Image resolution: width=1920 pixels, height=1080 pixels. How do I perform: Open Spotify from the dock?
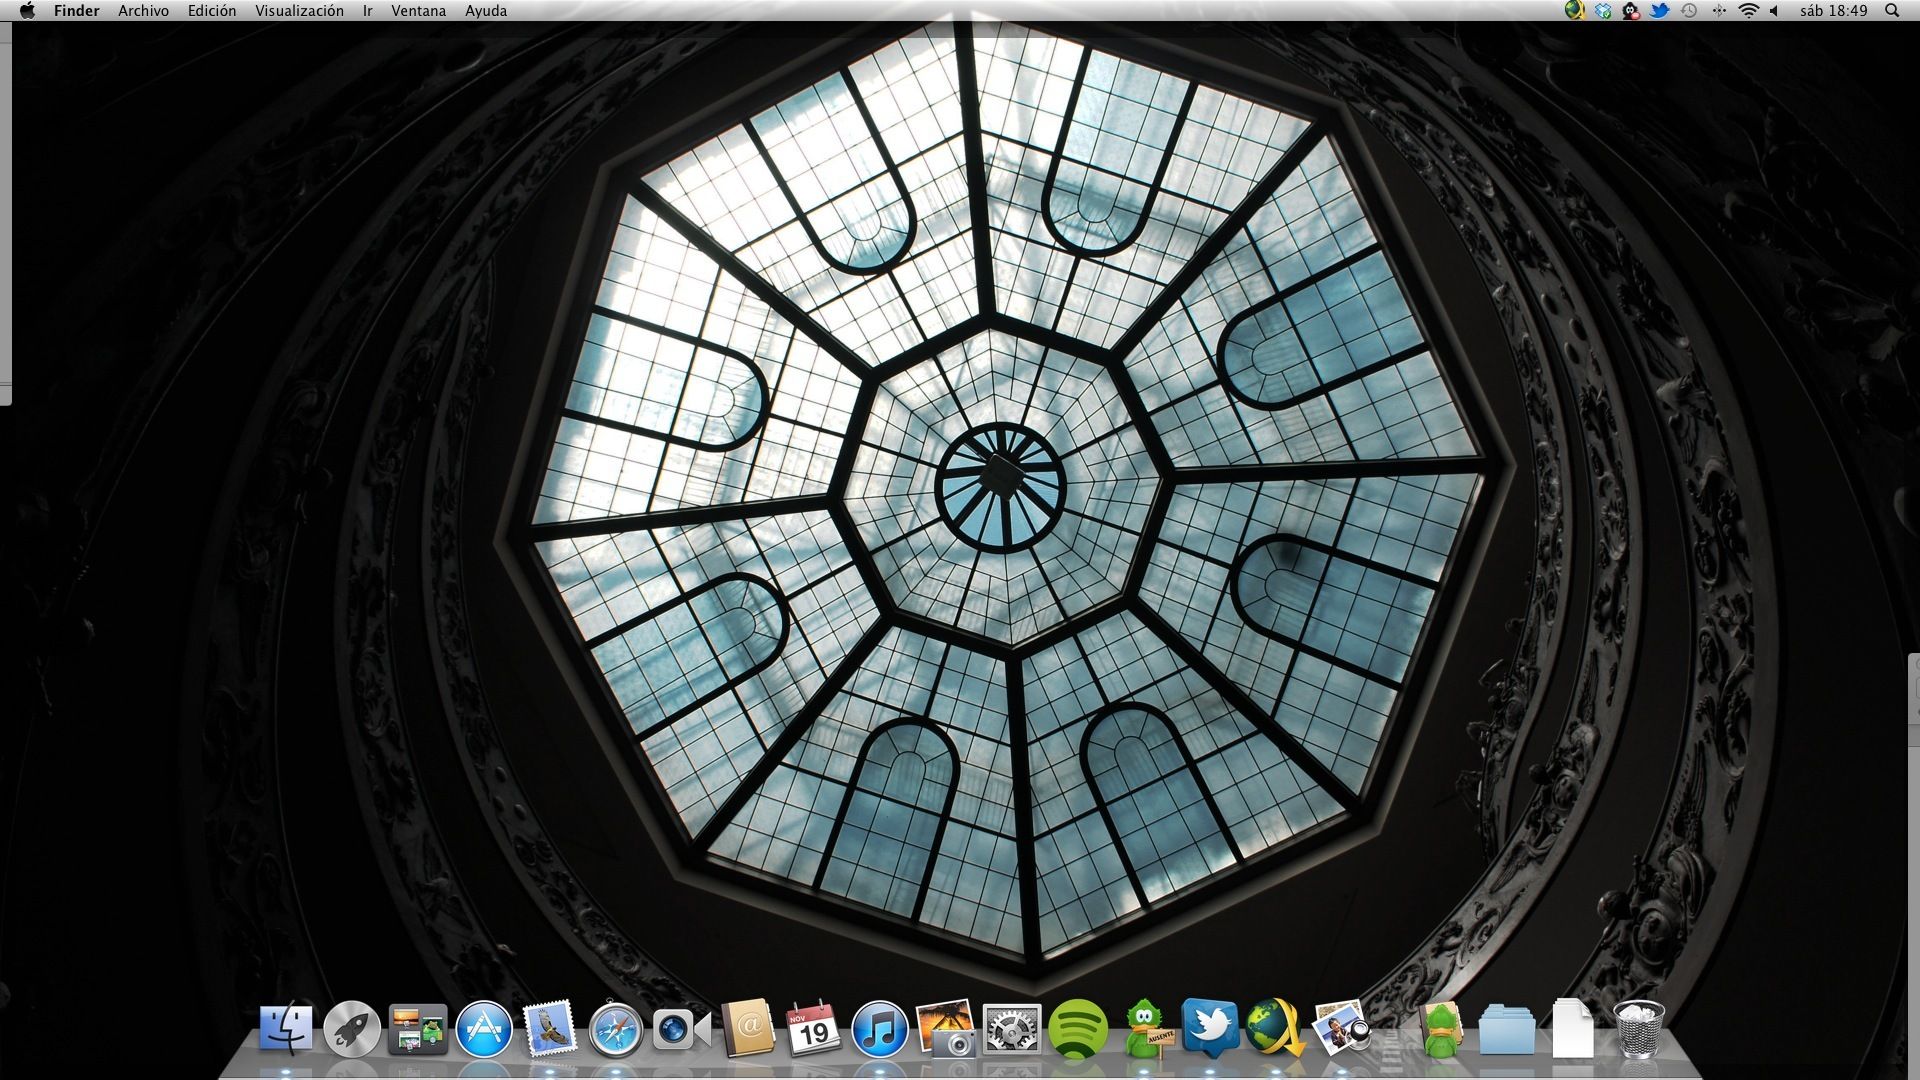[x=1077, y=1029]
